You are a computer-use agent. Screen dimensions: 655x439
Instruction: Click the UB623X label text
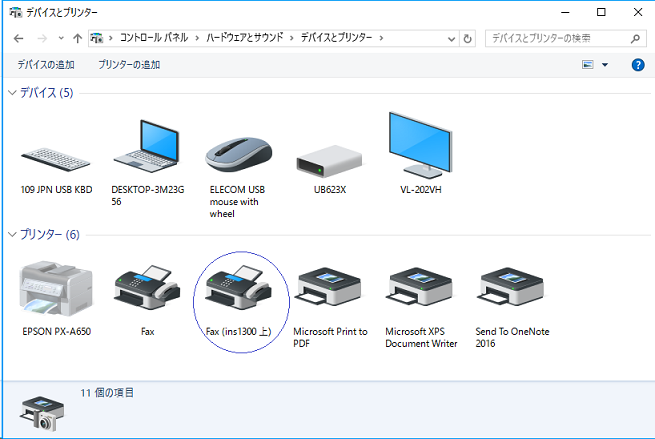330,190
